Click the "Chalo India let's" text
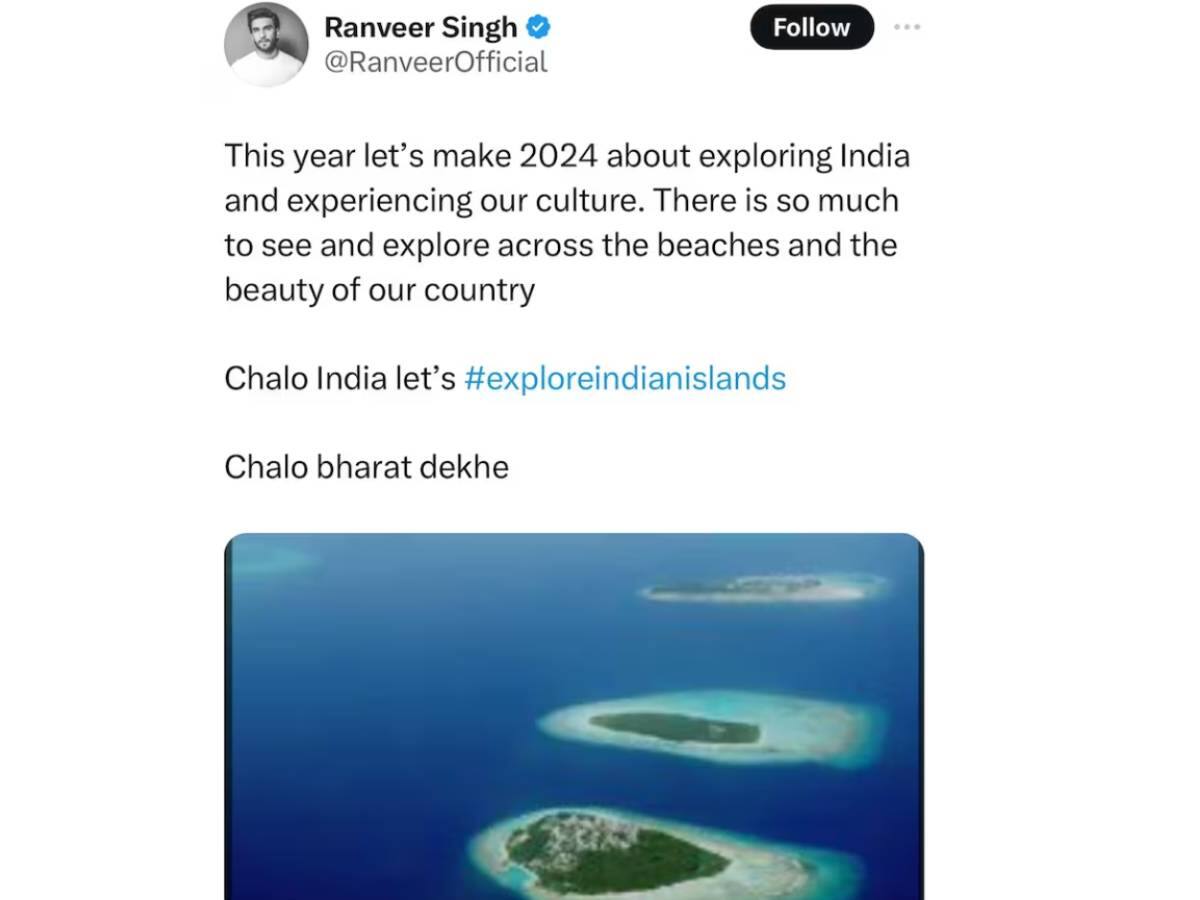The height and width of the screenshot is (900, 1200). click(x=340, y=379)
